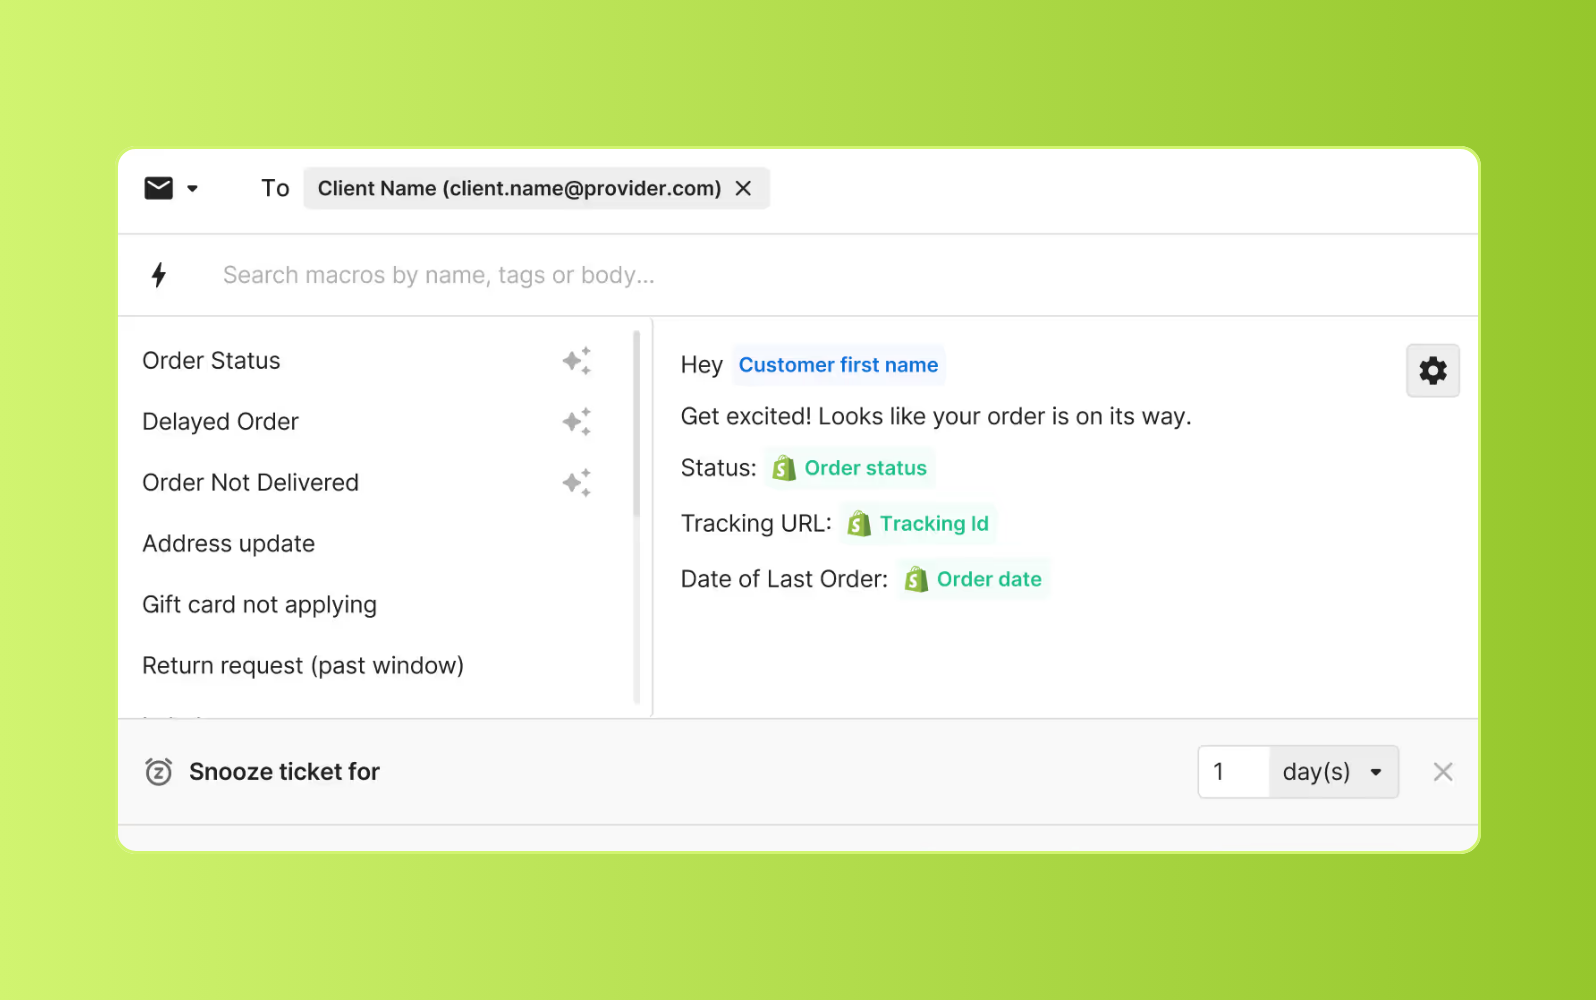Select the Delayed Order macro
Viewport: 1596px width, 1000px height.
tap(220, 421)
